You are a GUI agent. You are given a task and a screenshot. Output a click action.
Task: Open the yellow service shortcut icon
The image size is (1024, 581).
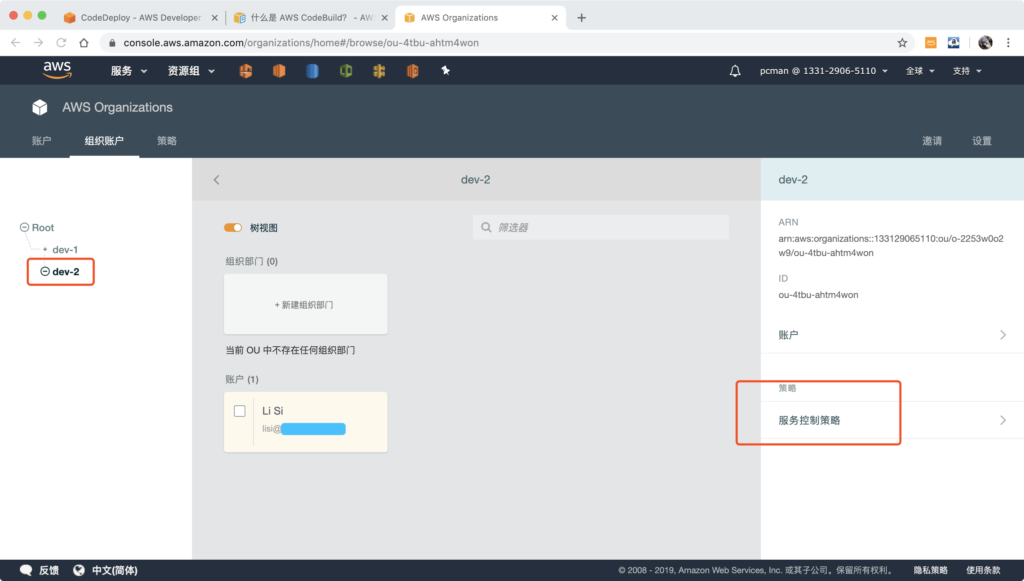point(379,71)
